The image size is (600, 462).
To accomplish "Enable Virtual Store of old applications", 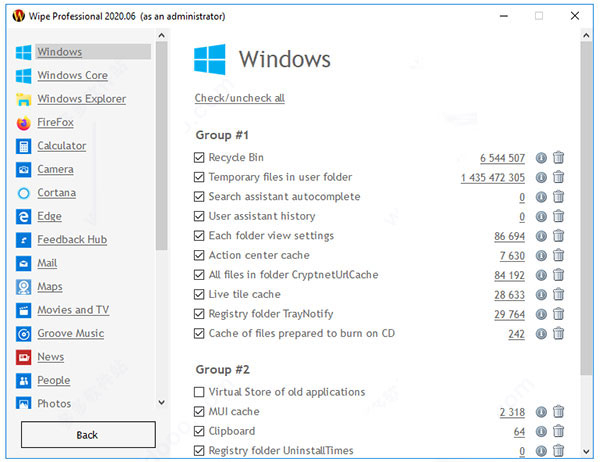I will coord(200,392).
